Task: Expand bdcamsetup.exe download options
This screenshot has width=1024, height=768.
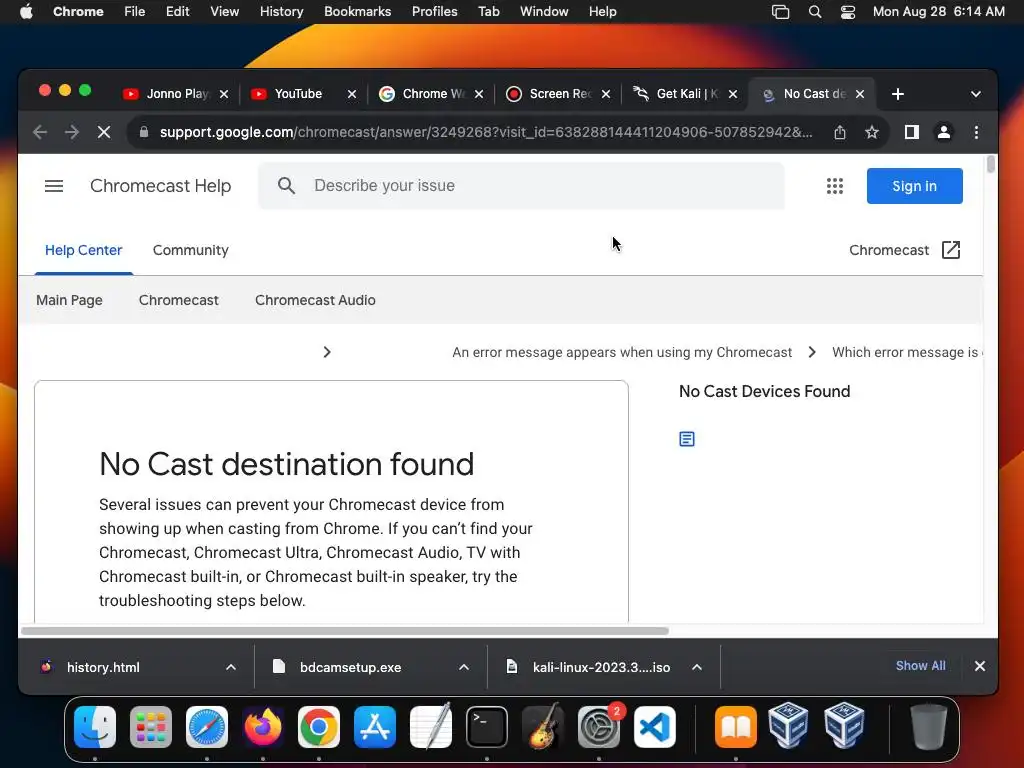Action: (464, 667)
